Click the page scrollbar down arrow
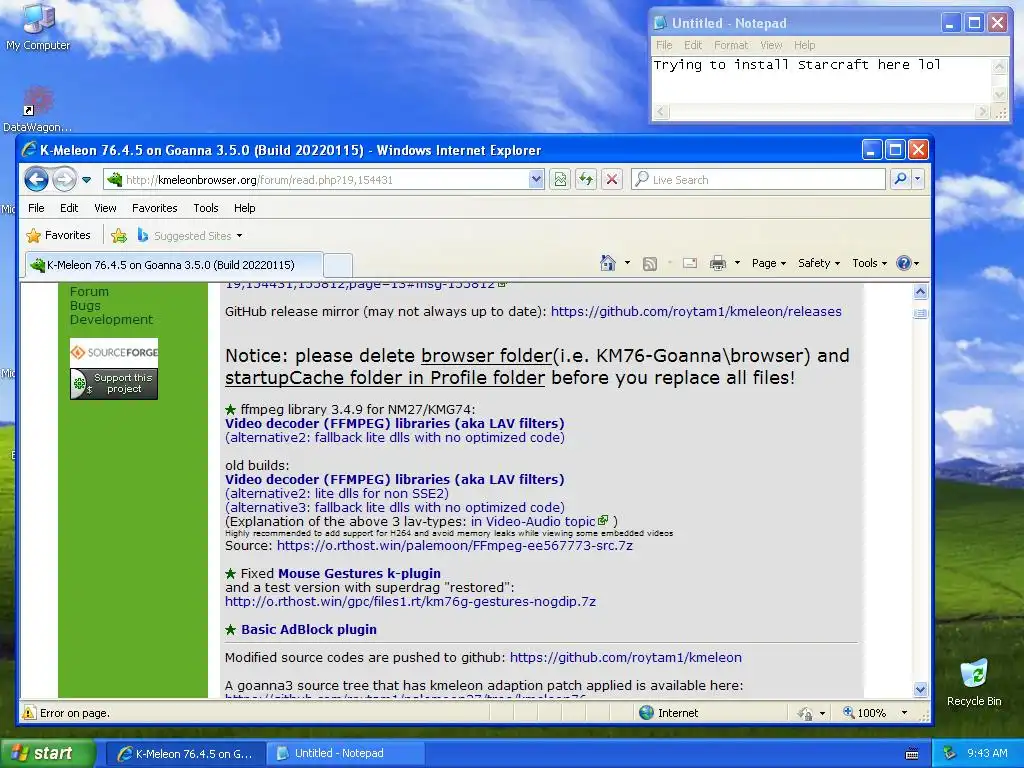1024x768 pixels. 920,689
